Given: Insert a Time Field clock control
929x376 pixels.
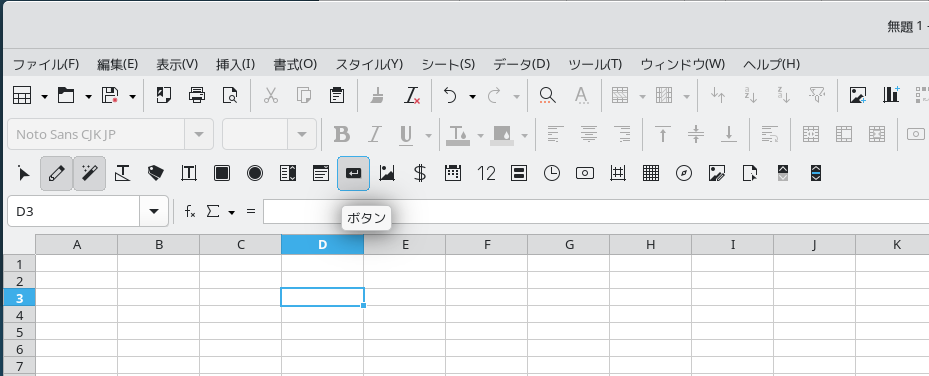Looking at the screenshot, I should click(552, 173).
